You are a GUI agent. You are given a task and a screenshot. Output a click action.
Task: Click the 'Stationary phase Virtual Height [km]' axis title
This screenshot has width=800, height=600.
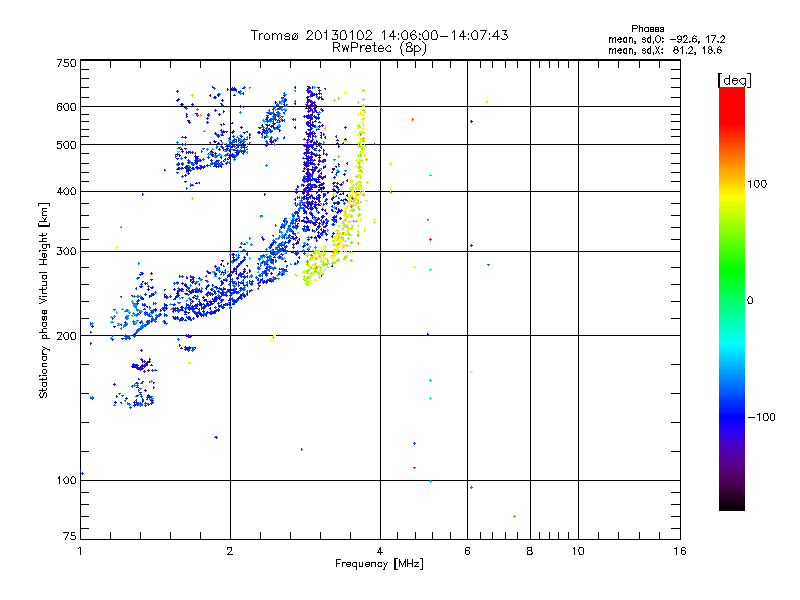coord(43,301)
